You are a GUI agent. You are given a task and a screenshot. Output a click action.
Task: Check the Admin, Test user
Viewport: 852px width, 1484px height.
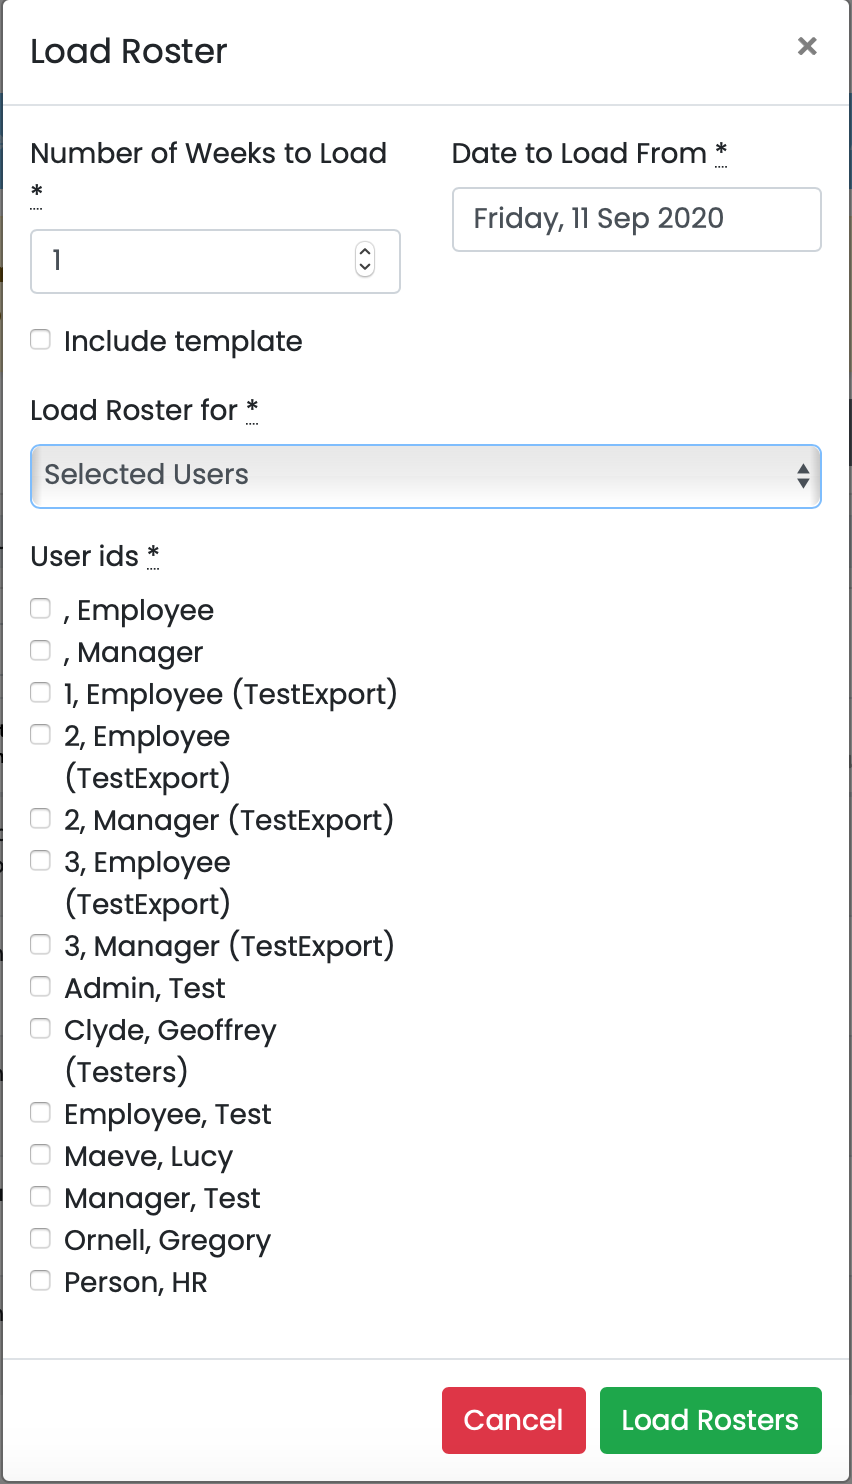(41, 986)
